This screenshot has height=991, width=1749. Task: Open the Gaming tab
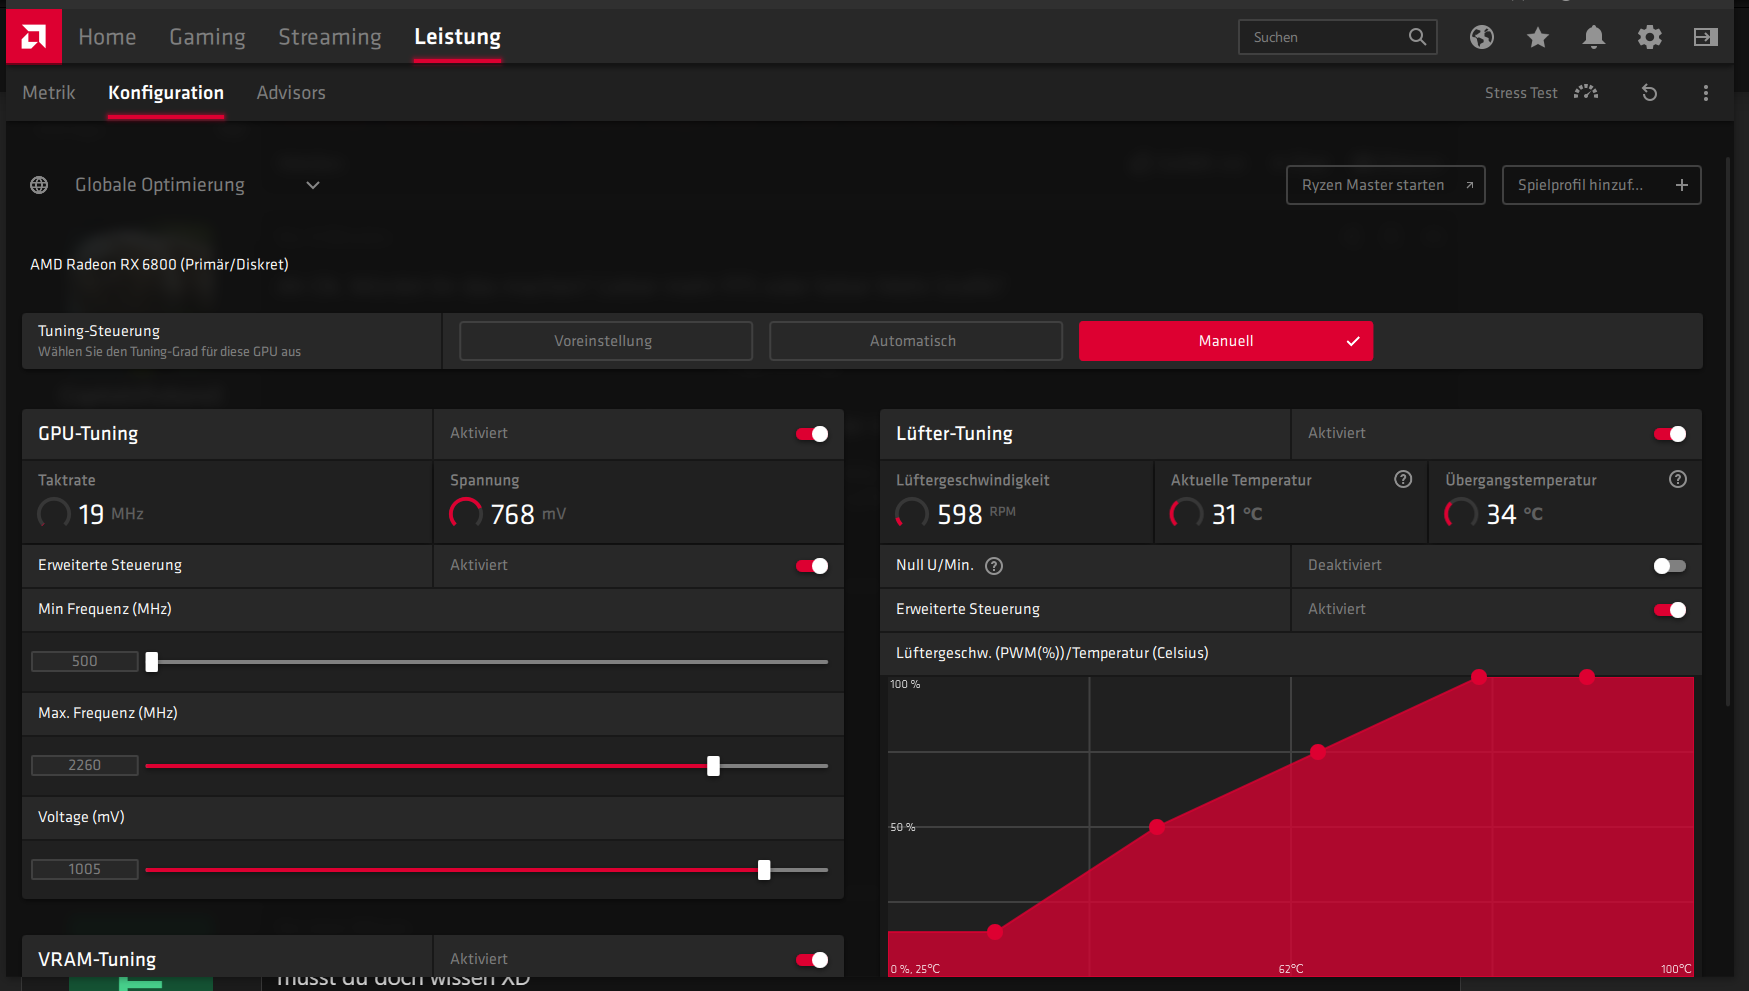click(x=207, y=37)
